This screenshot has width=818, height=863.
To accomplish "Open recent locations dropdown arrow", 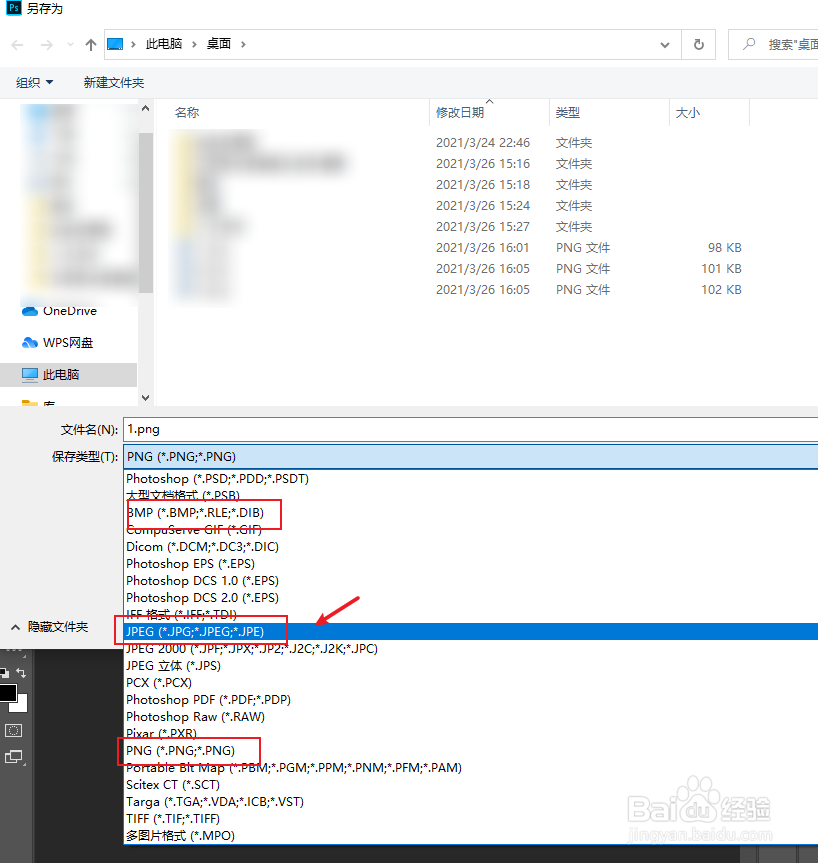I will [70, 45].
